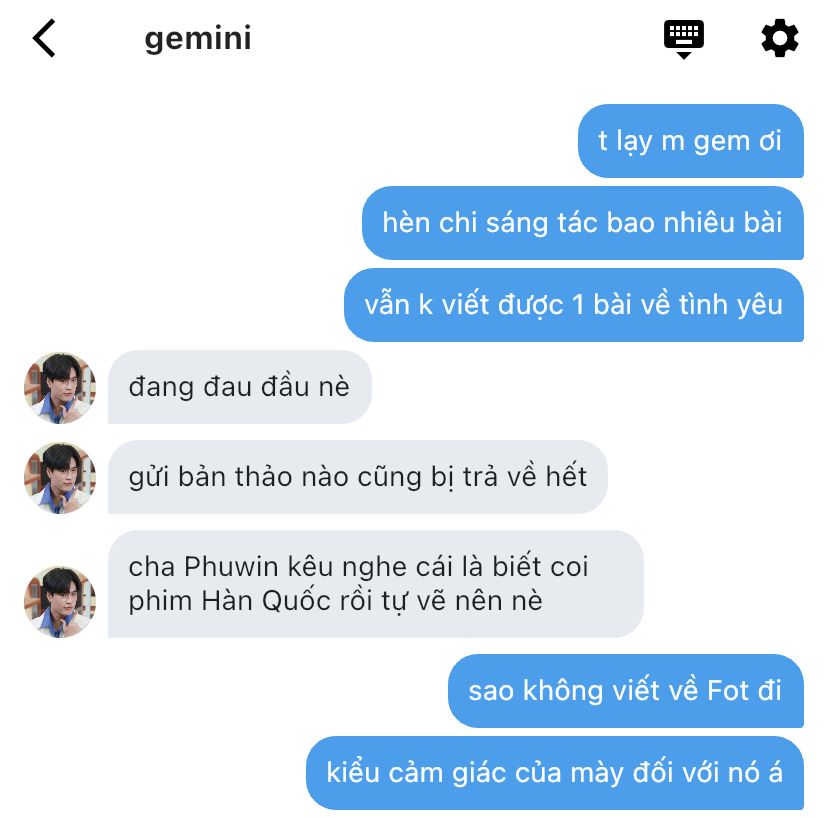The image size is (828, 818).
Task: Tap avatar beside "đang đau đầu nè"
Action: point(60,388)
